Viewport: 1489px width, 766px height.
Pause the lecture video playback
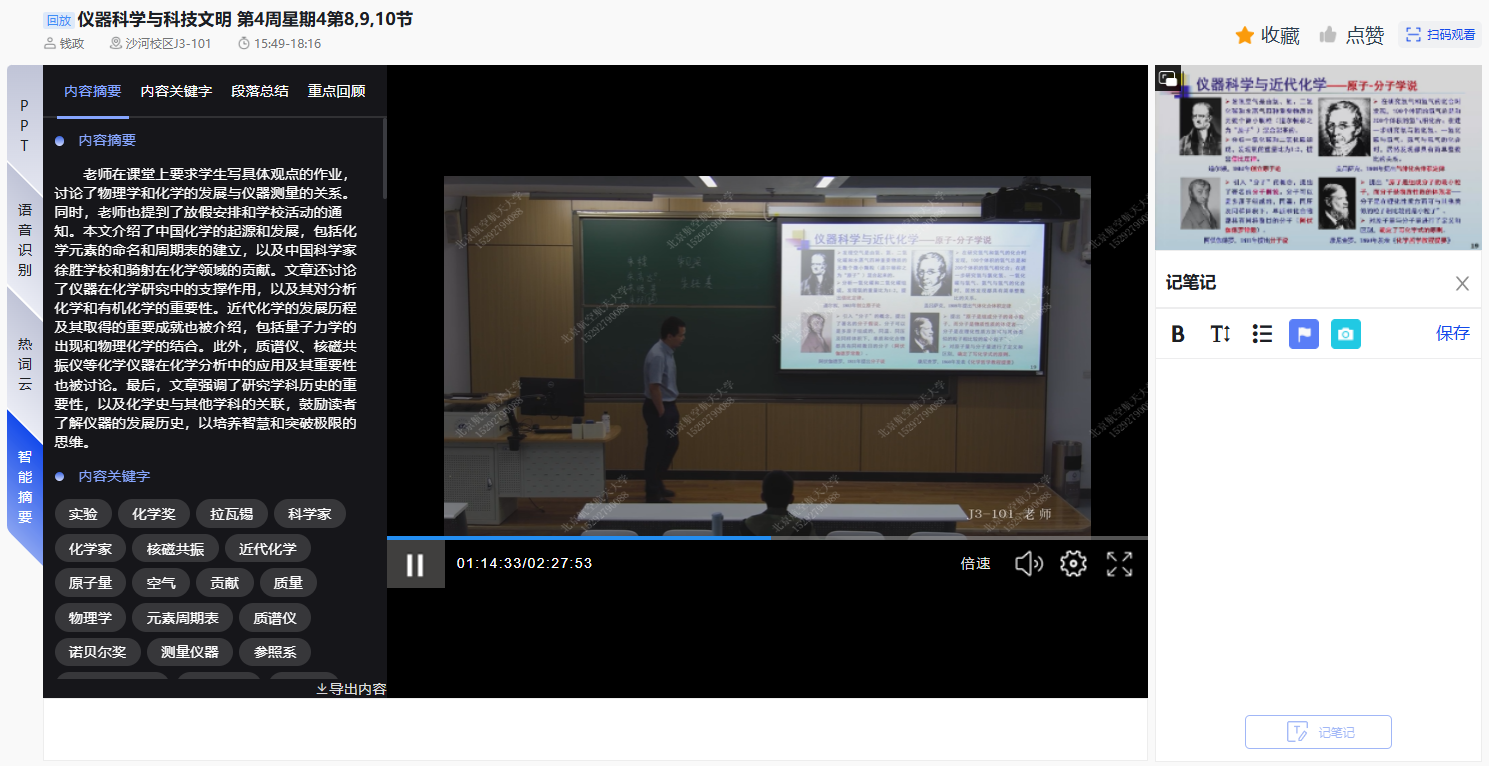point(415,565)
